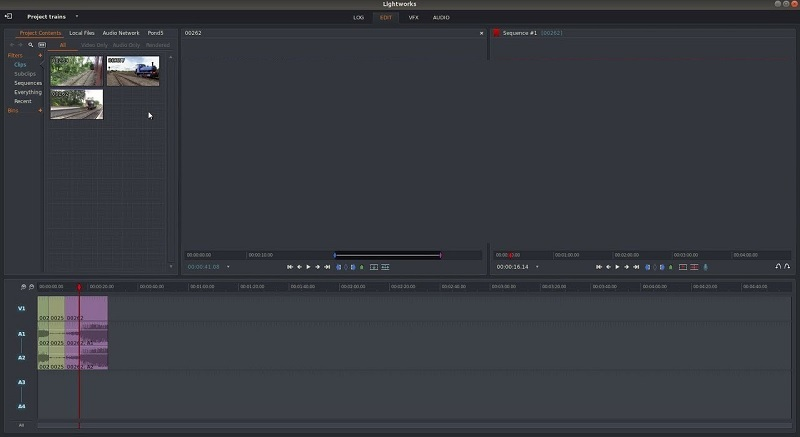Image resolution: width=800 pixels, height=437 pixels.
Task: Redo the last edit
Action: [x=787, y=266]
